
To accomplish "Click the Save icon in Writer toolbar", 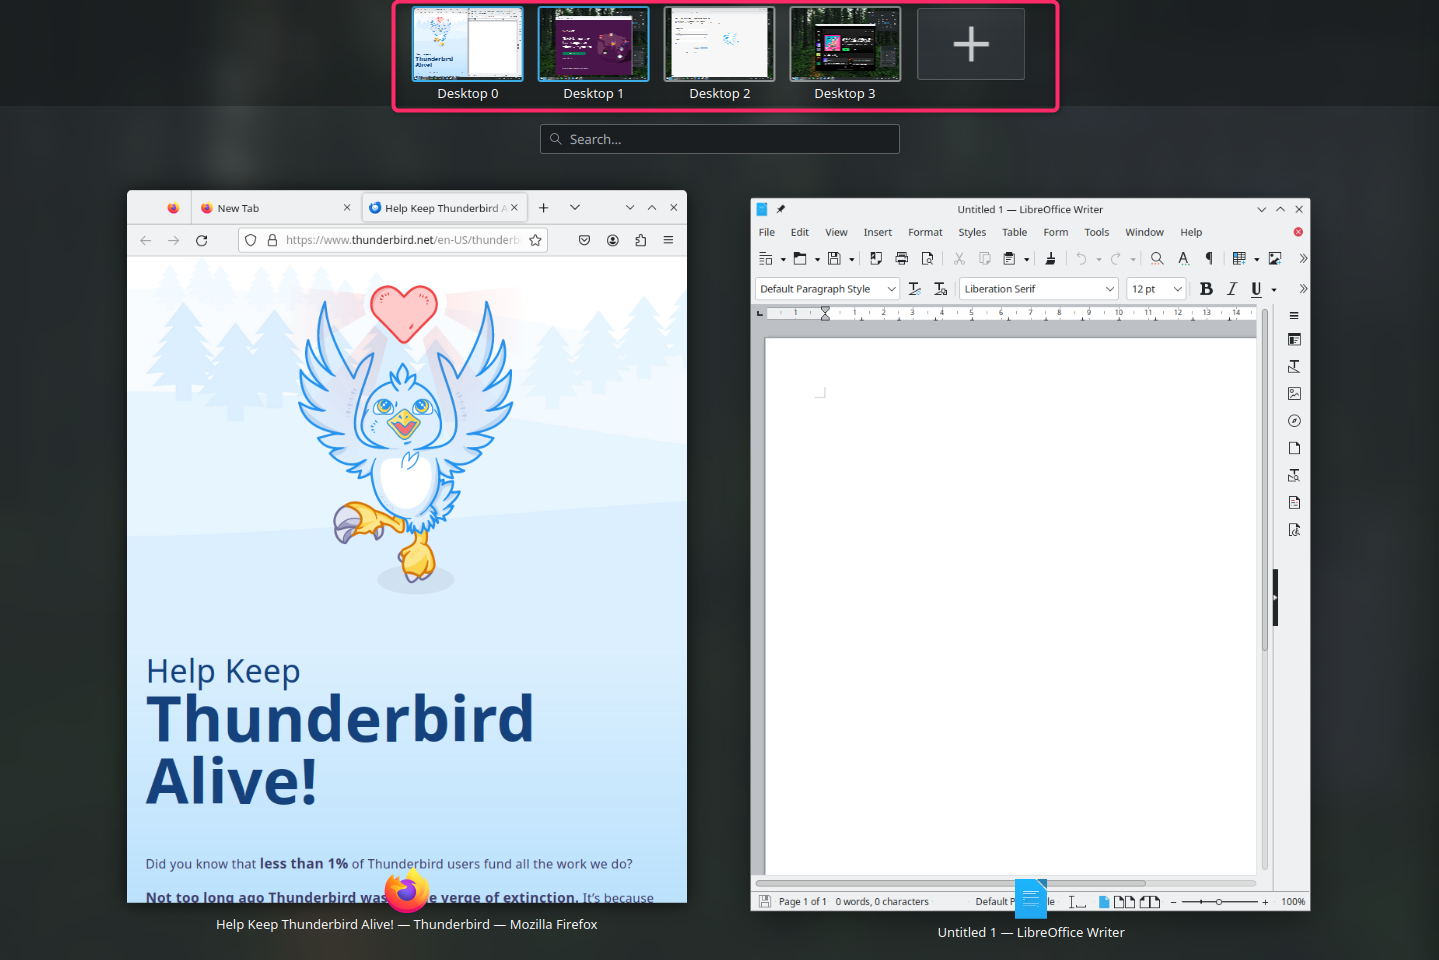I will click(x=834, y=258).
